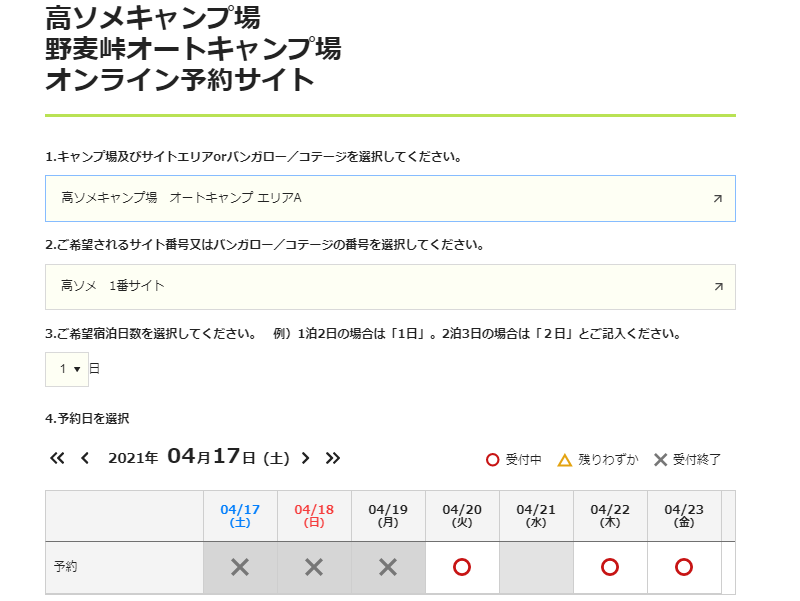The image size is (800, 601).
Task: Open the stay nights dropdown showing 1
Action: [67, 369]
